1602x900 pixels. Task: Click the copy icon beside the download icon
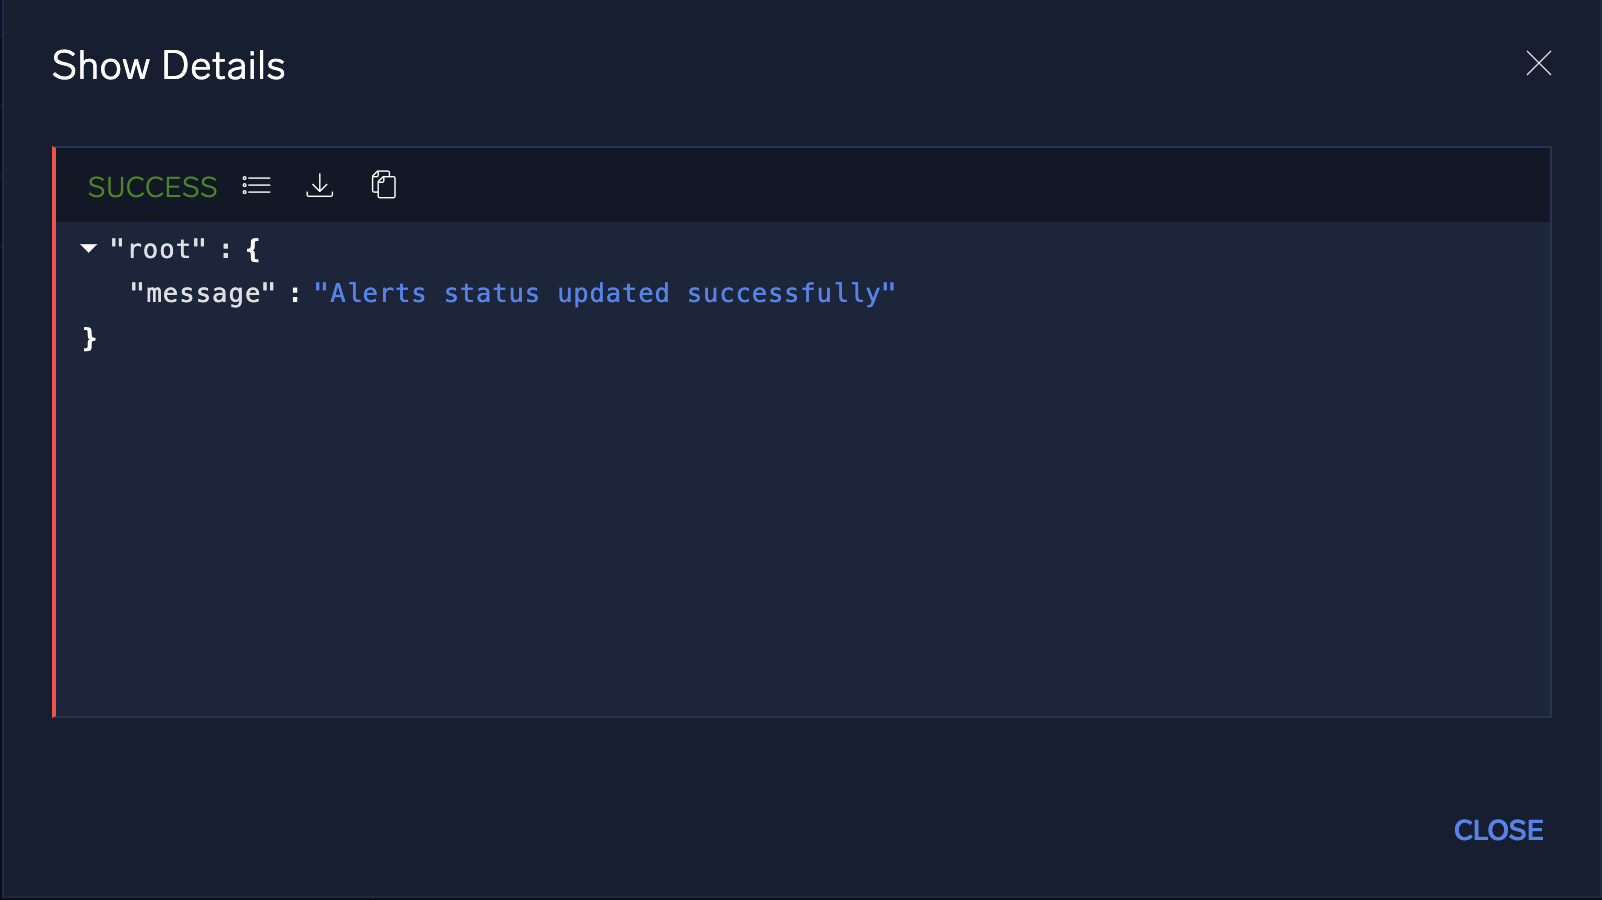383,185
